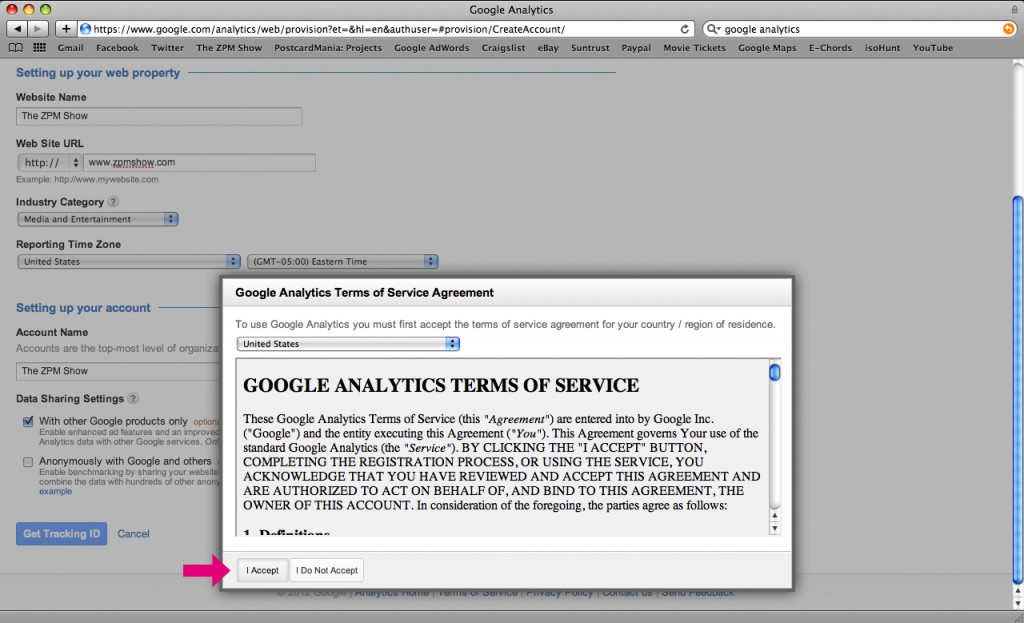Viewport: 1024px width, 623px height.
Task: Open the Eastern Time zone dropdown
Action: point(342,261)
